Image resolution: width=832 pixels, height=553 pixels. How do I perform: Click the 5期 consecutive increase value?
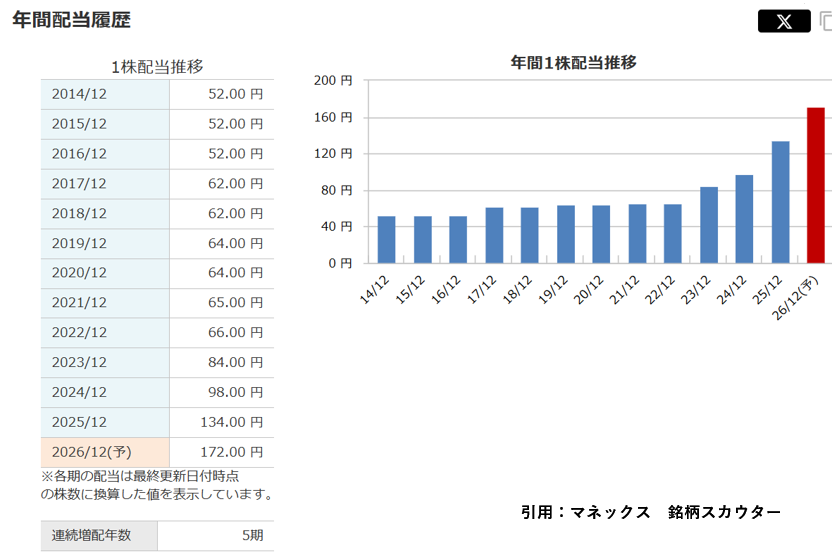pyautogui.click(x=252, y=536)
